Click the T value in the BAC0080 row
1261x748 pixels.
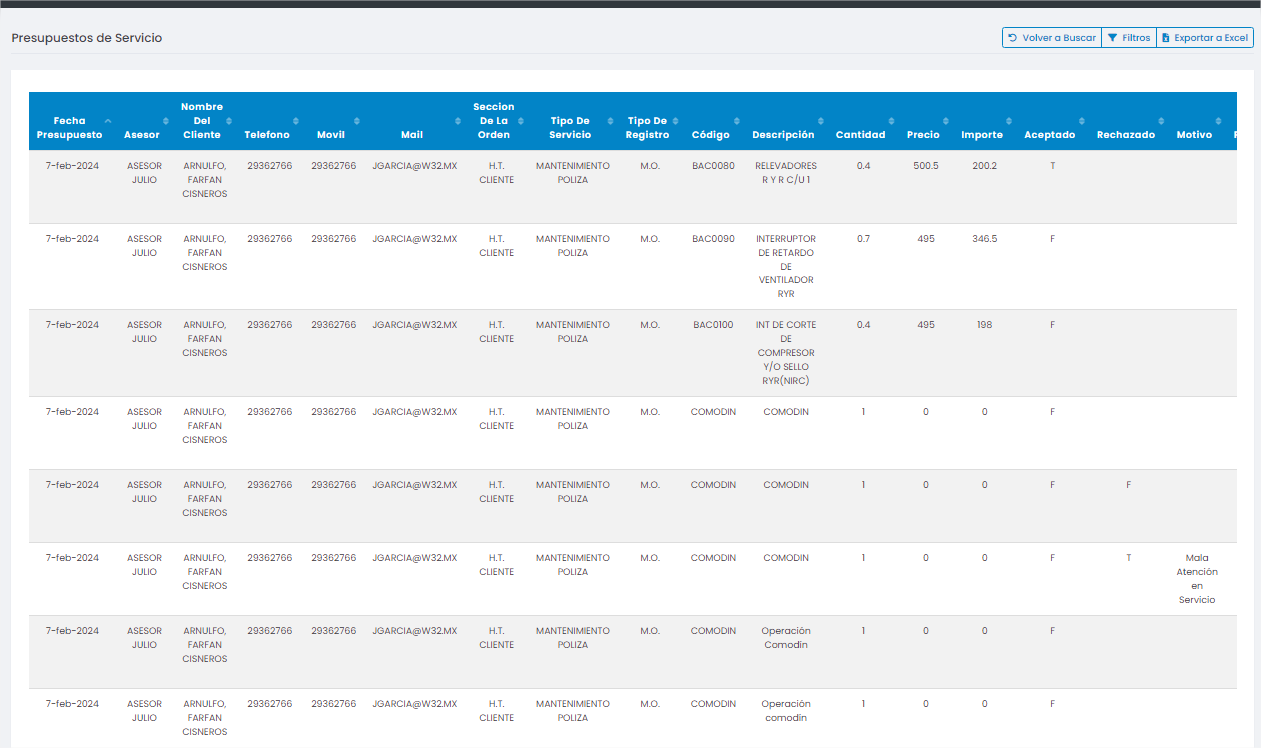[1052, 166]
